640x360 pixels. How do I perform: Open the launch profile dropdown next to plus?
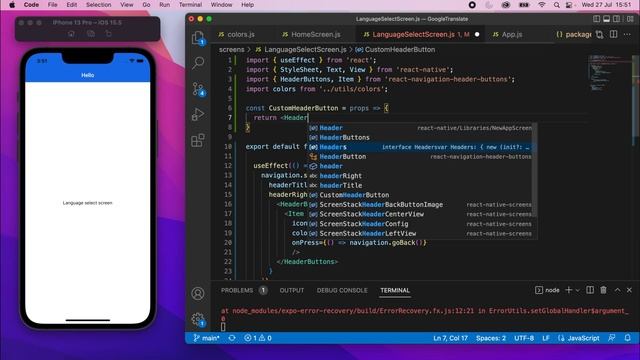(578, 290)
